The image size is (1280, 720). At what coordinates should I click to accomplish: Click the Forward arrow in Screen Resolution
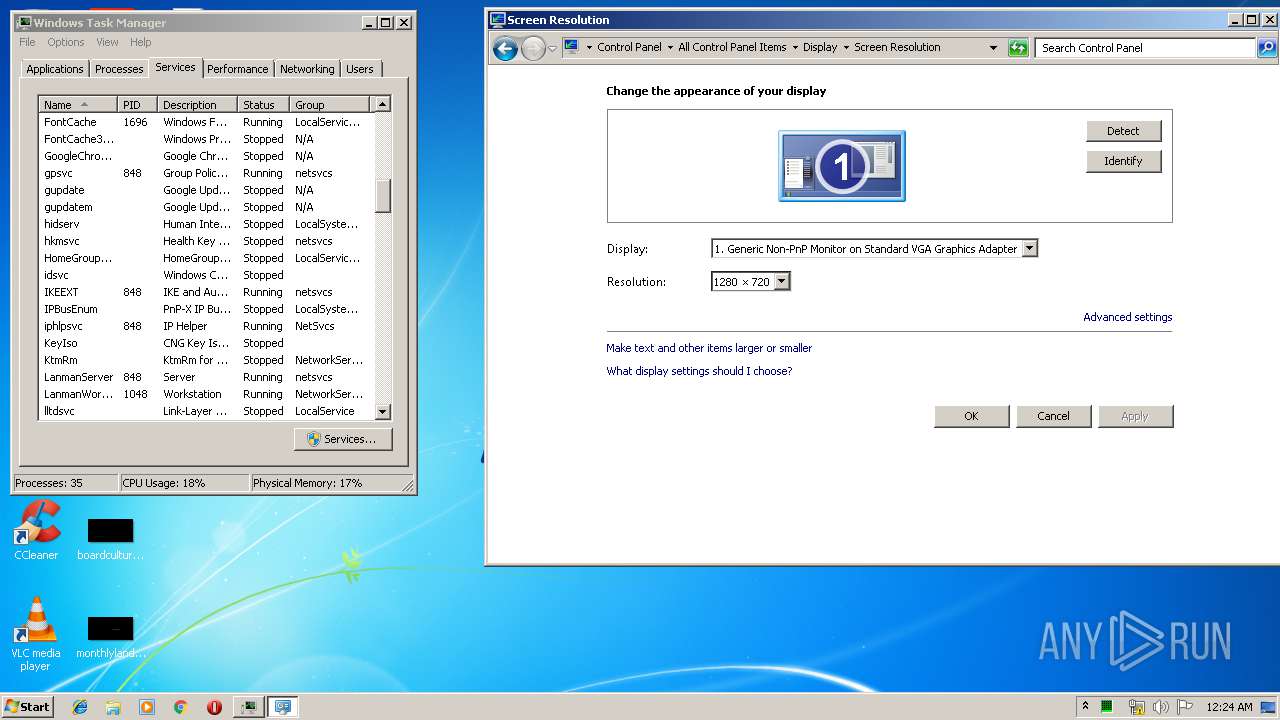tap(533, 48)
